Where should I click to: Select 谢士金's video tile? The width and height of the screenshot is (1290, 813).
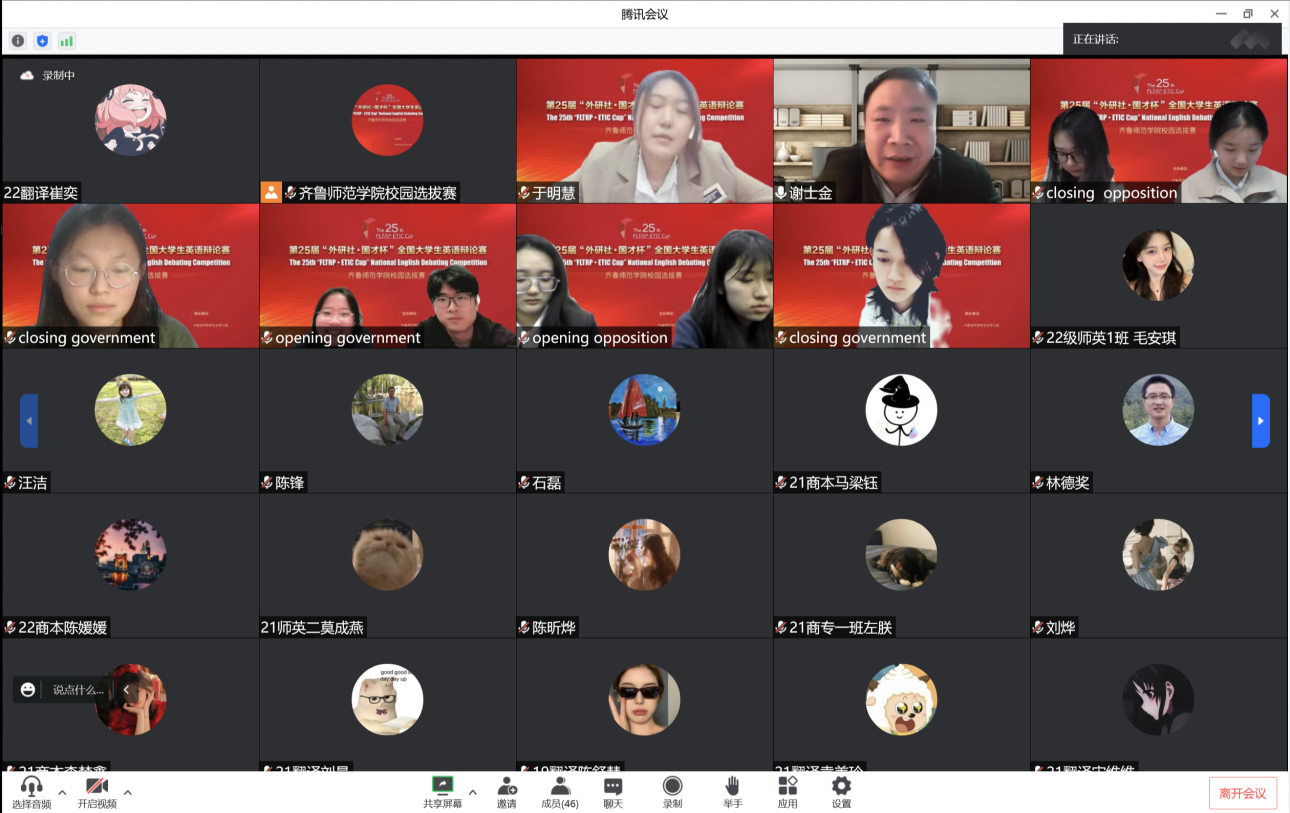coord(901,130)
